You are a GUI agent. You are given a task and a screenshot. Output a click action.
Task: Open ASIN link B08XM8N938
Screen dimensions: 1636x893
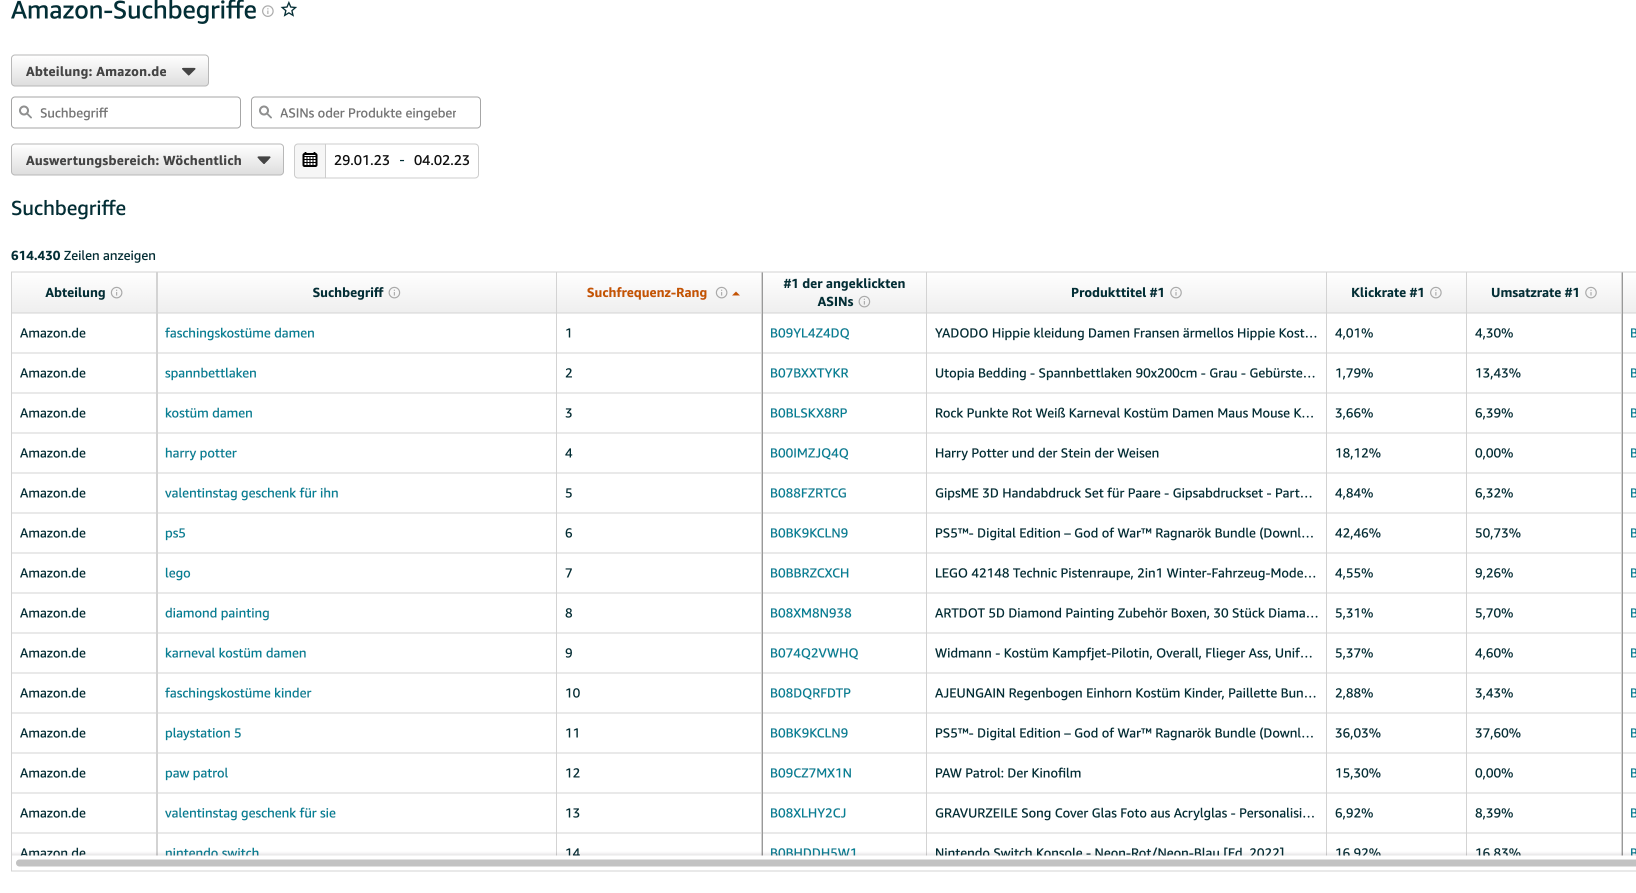pos(811,613)
